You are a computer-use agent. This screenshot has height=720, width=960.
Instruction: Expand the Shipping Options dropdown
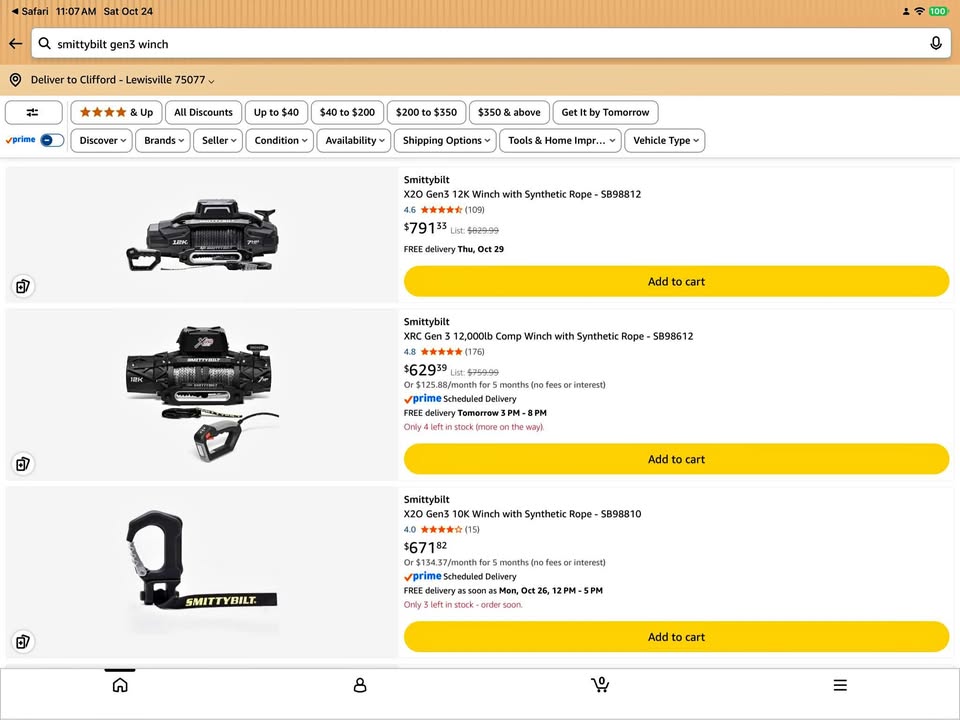pyautogui.click(x=446, y=141)
